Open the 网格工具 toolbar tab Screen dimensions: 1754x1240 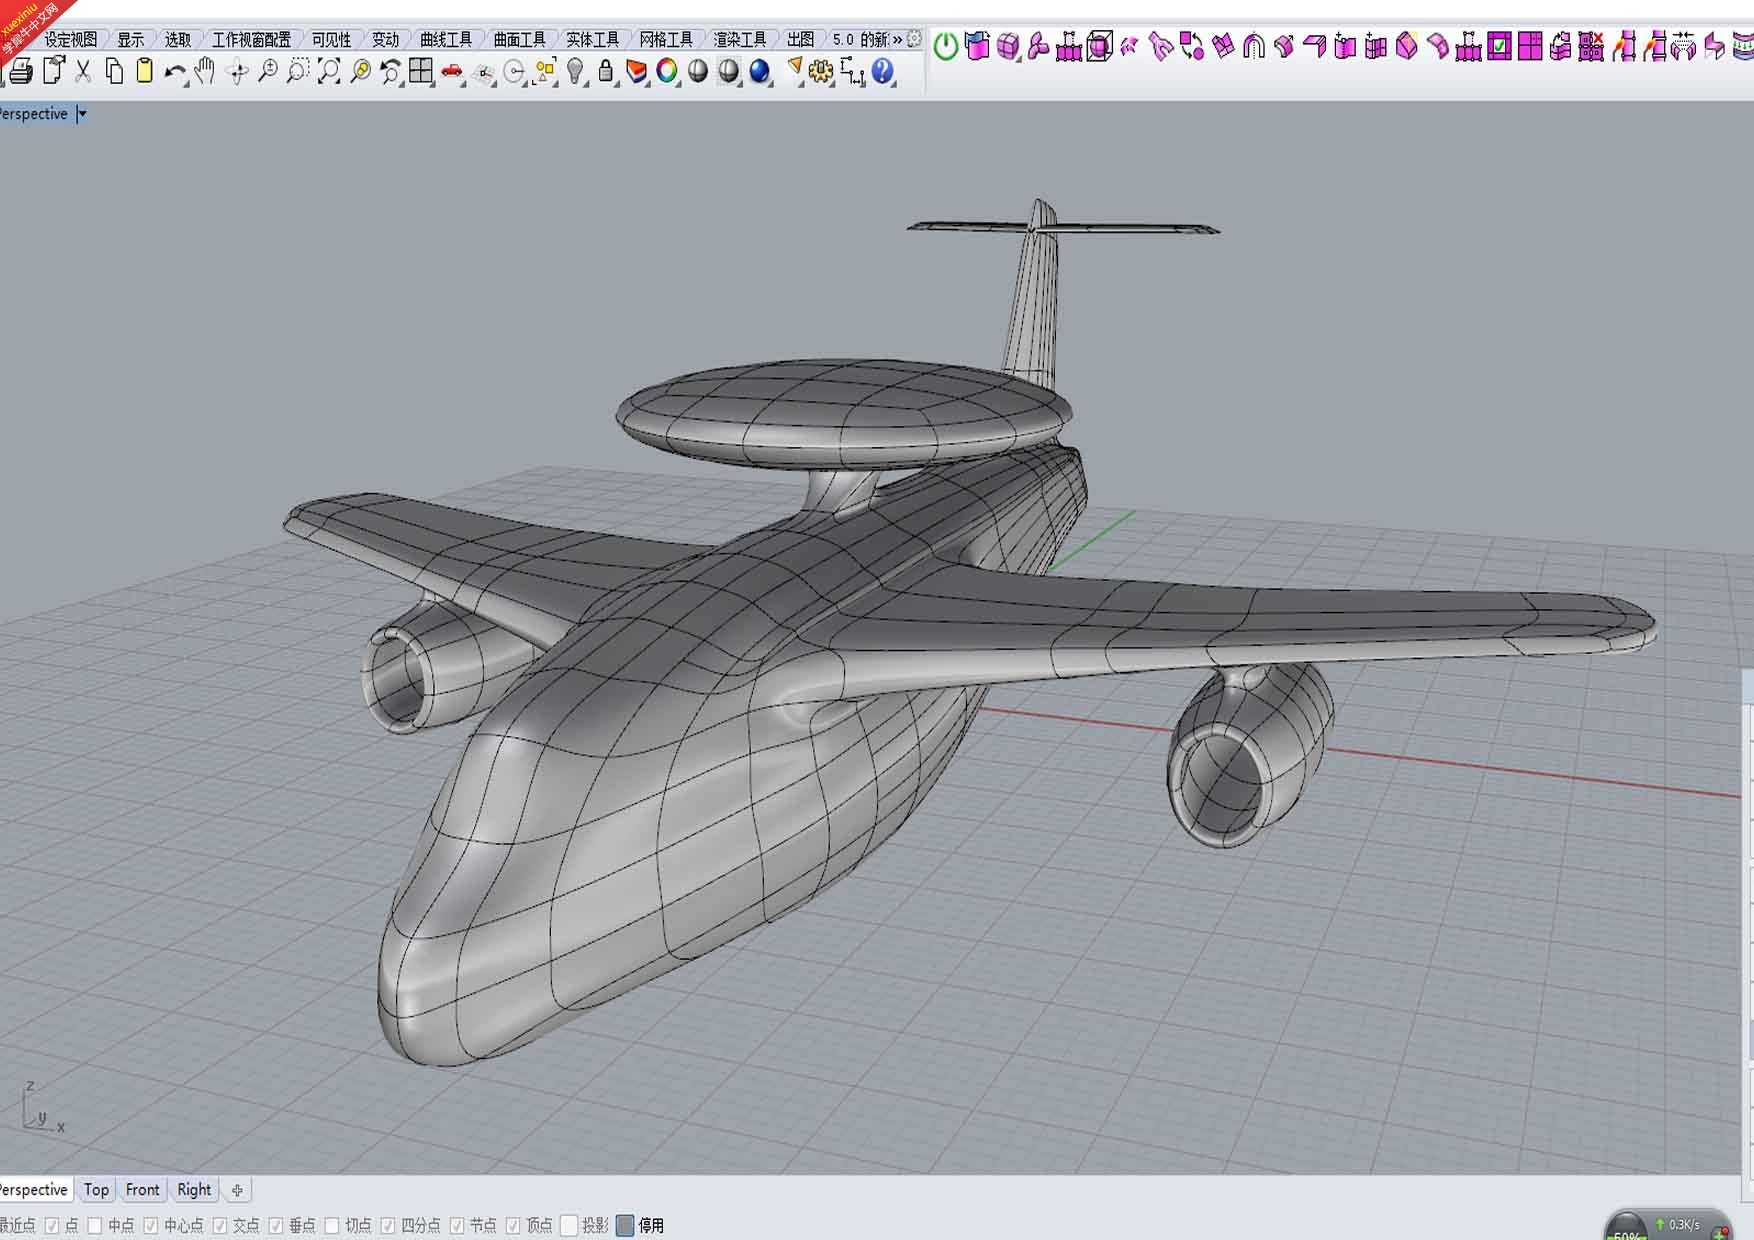pos(666,39)
